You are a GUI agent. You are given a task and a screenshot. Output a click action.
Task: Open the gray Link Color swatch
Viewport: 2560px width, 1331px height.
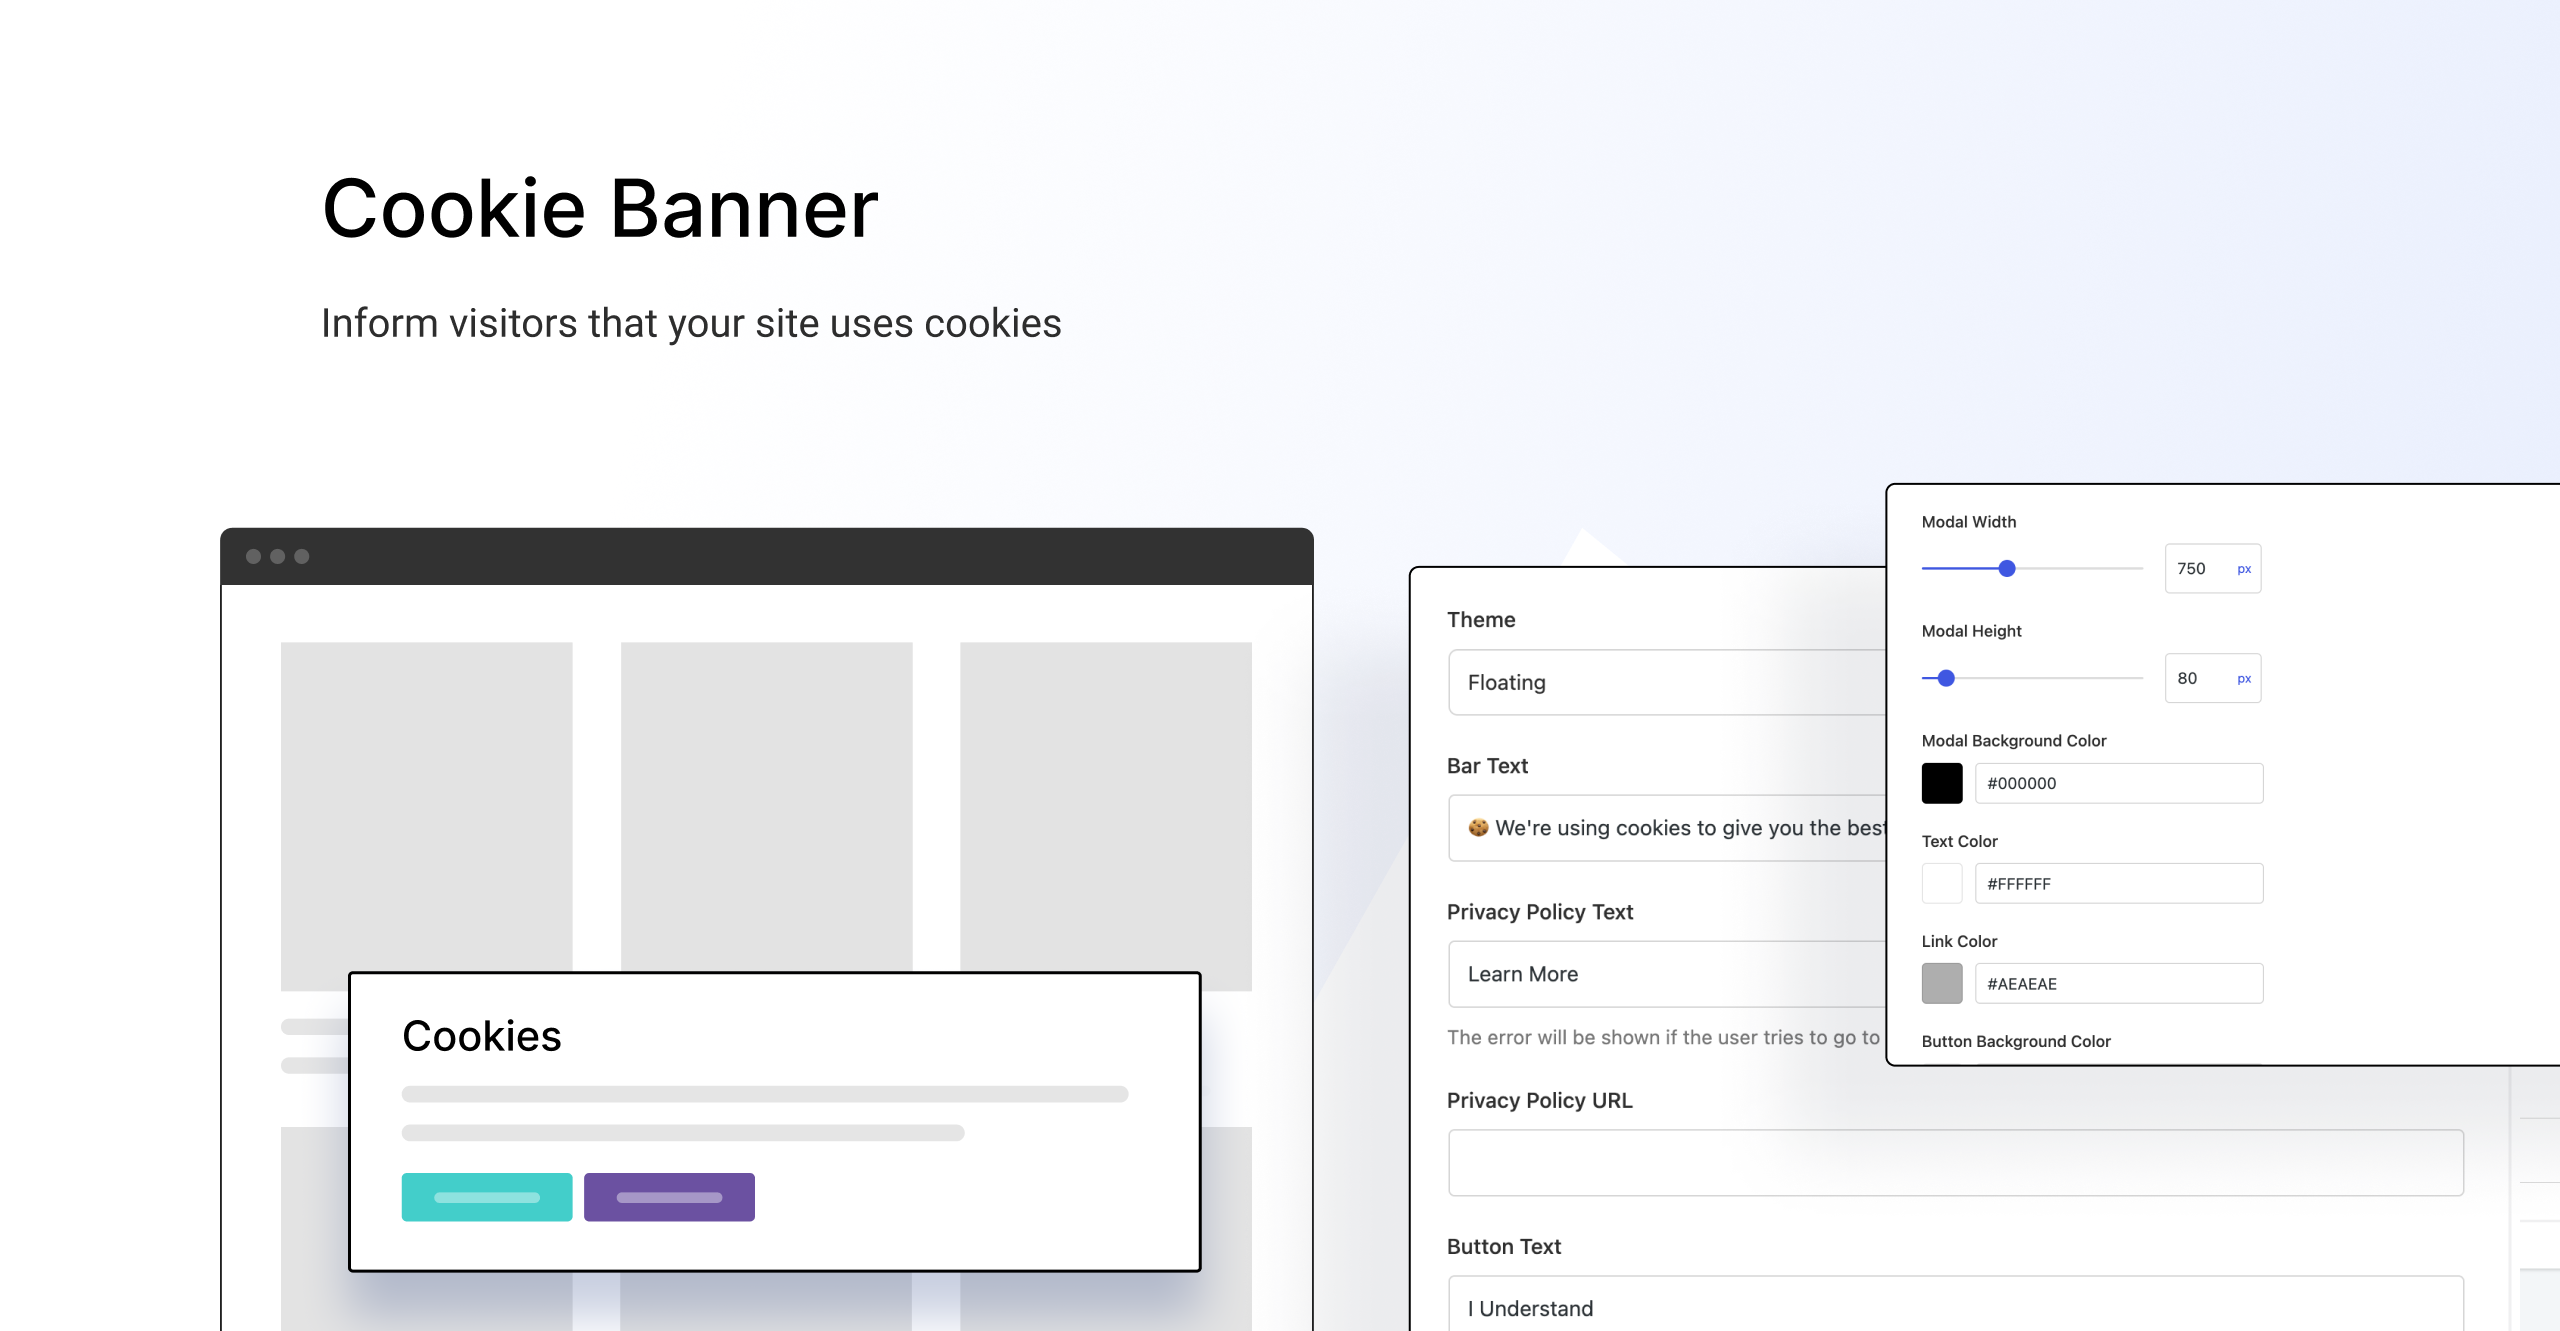coord(1942,984)
